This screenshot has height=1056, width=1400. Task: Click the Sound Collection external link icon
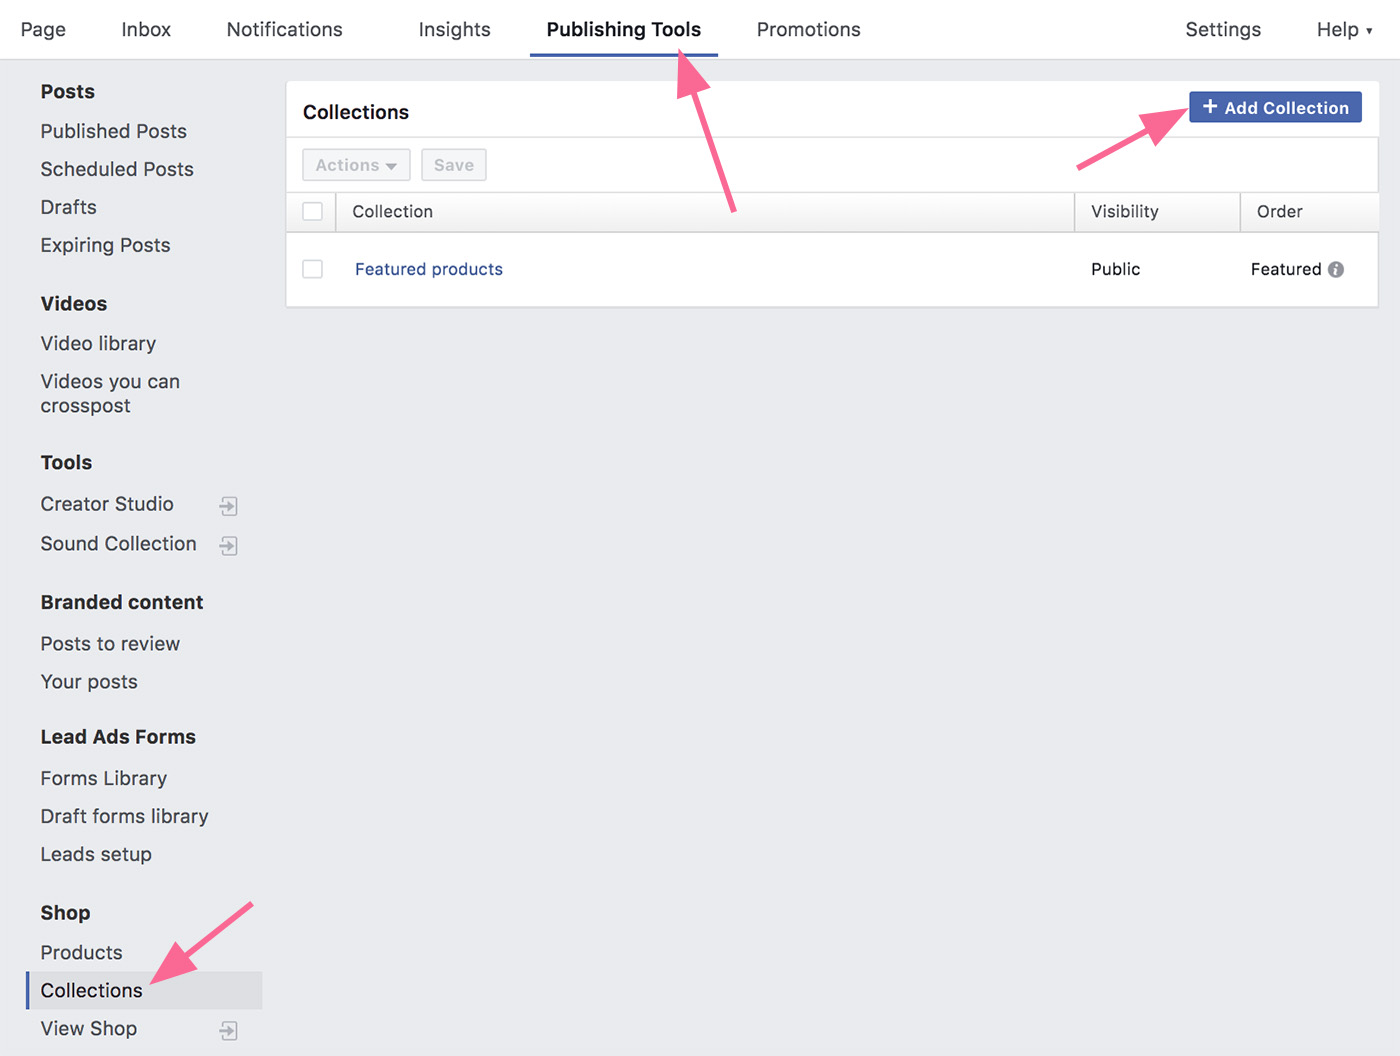[229, 545]
